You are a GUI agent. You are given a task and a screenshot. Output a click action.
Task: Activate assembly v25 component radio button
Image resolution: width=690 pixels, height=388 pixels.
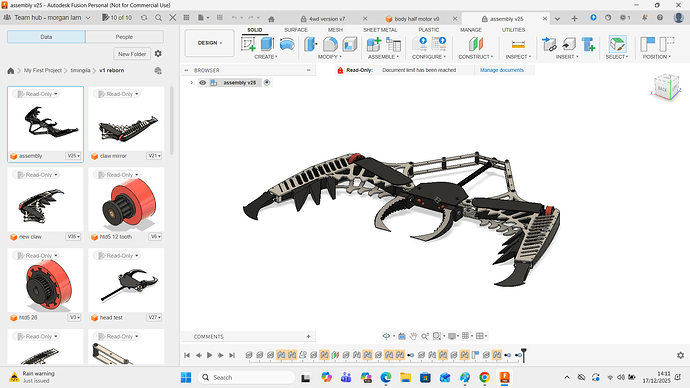(x=267, y=83)
